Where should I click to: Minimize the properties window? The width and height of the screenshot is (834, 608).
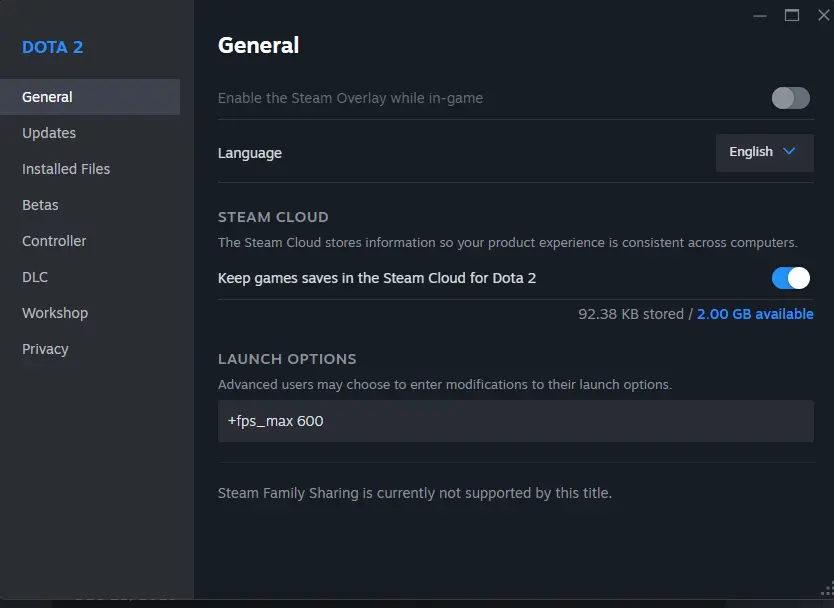(760, 15)
